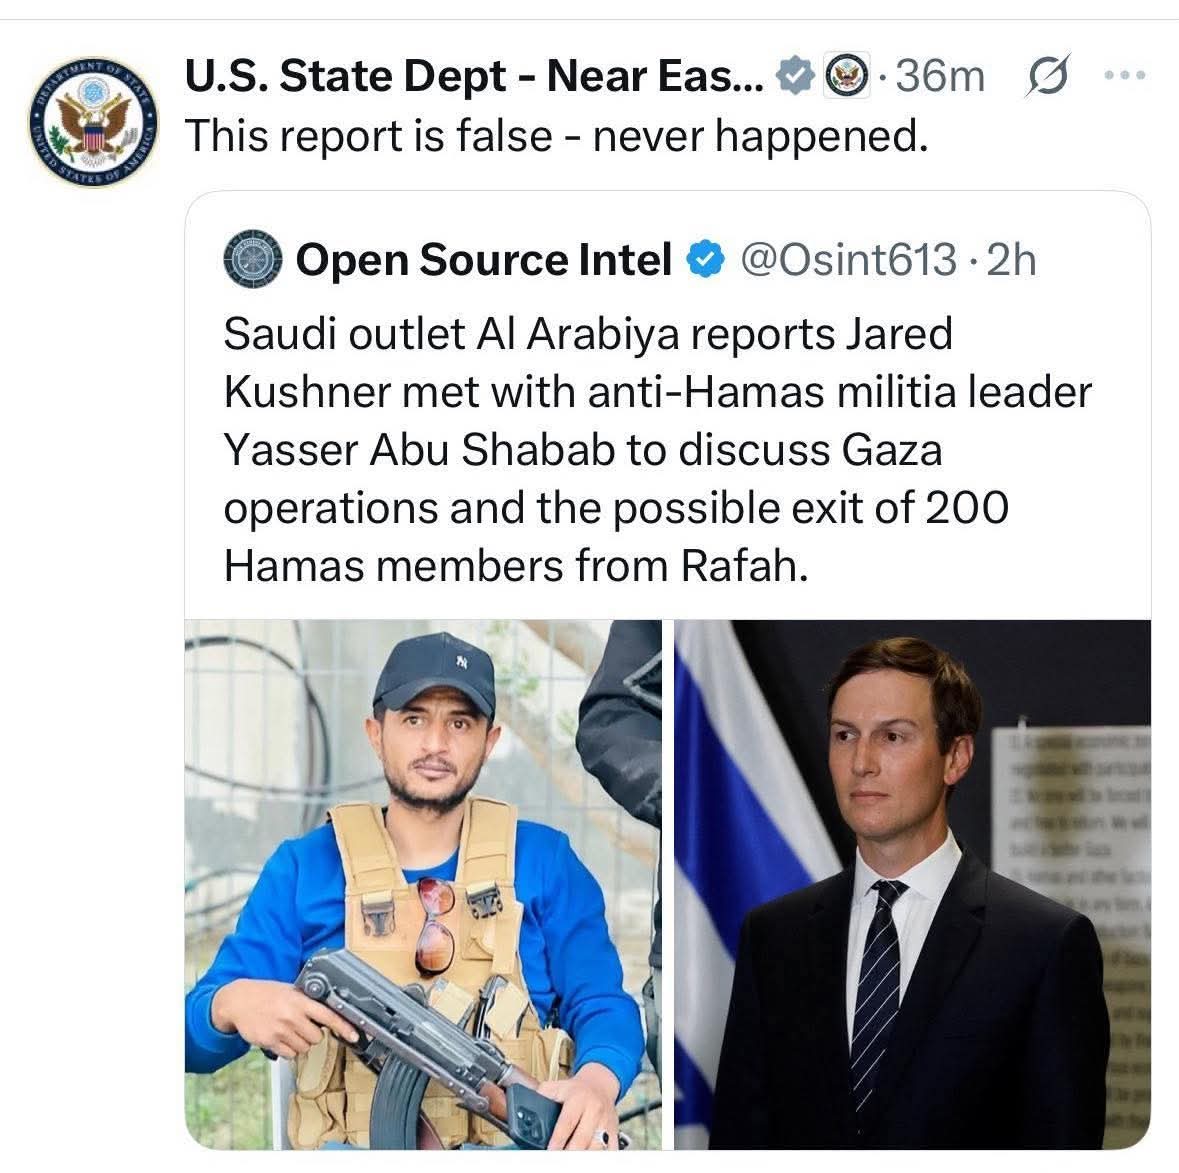Click the 36m post timestamp
Viewport: 1179px width, 1173px height.
940,76
